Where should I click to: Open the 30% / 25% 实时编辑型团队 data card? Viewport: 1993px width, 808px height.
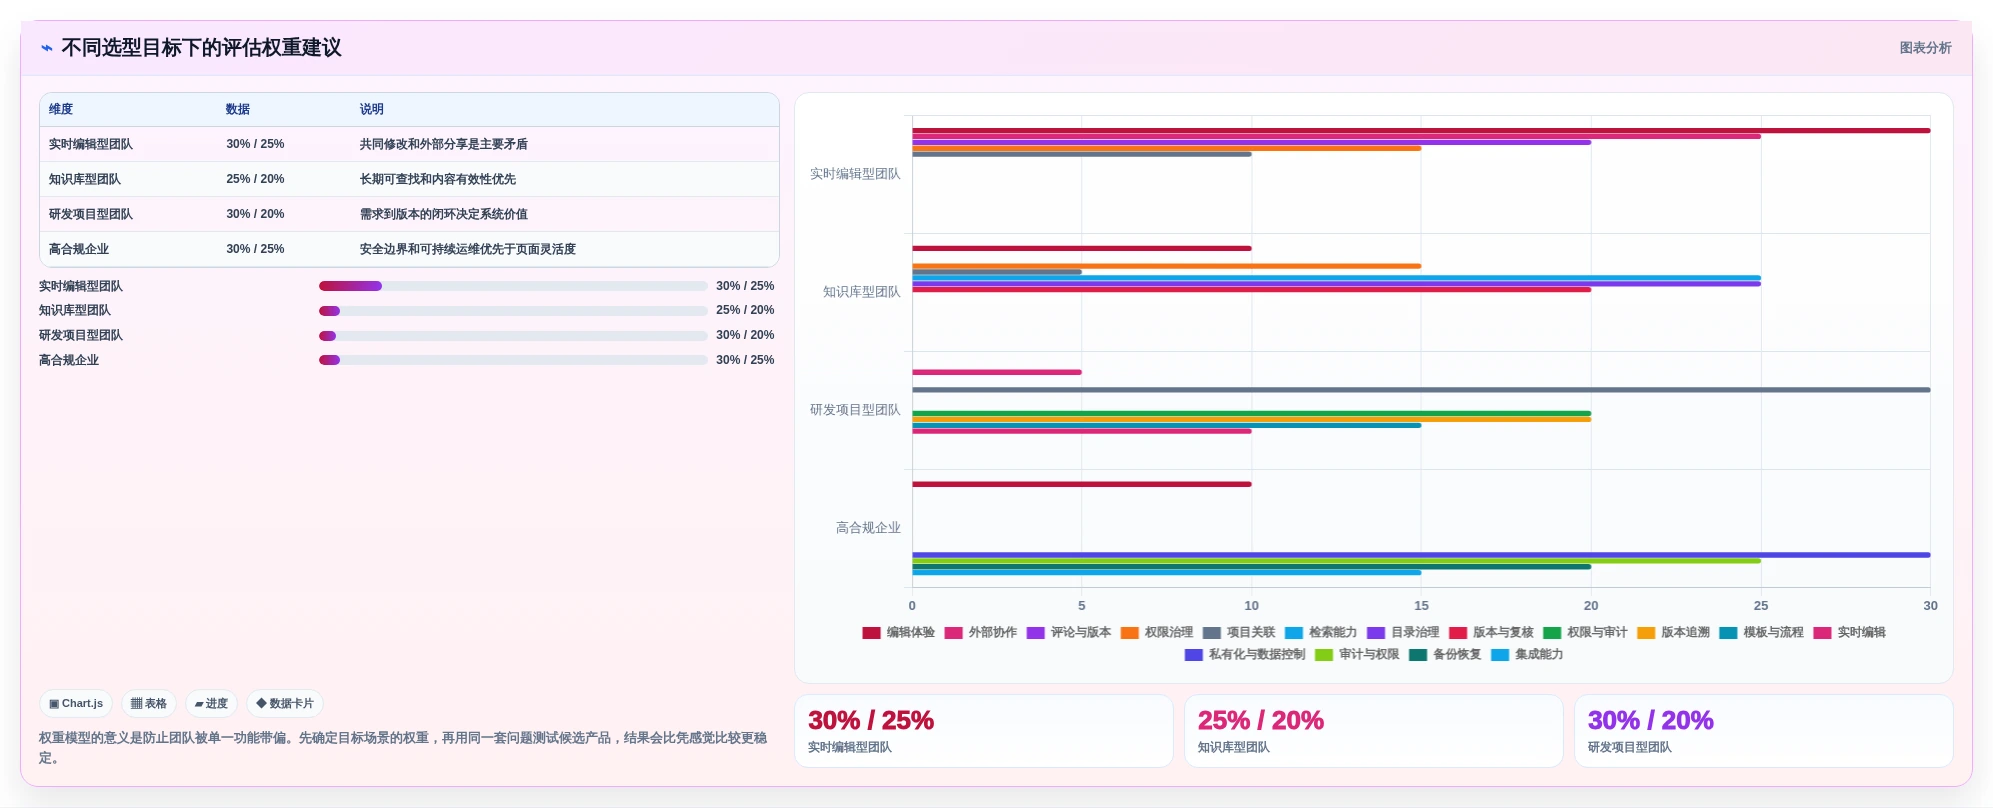[x=984, y=731]
